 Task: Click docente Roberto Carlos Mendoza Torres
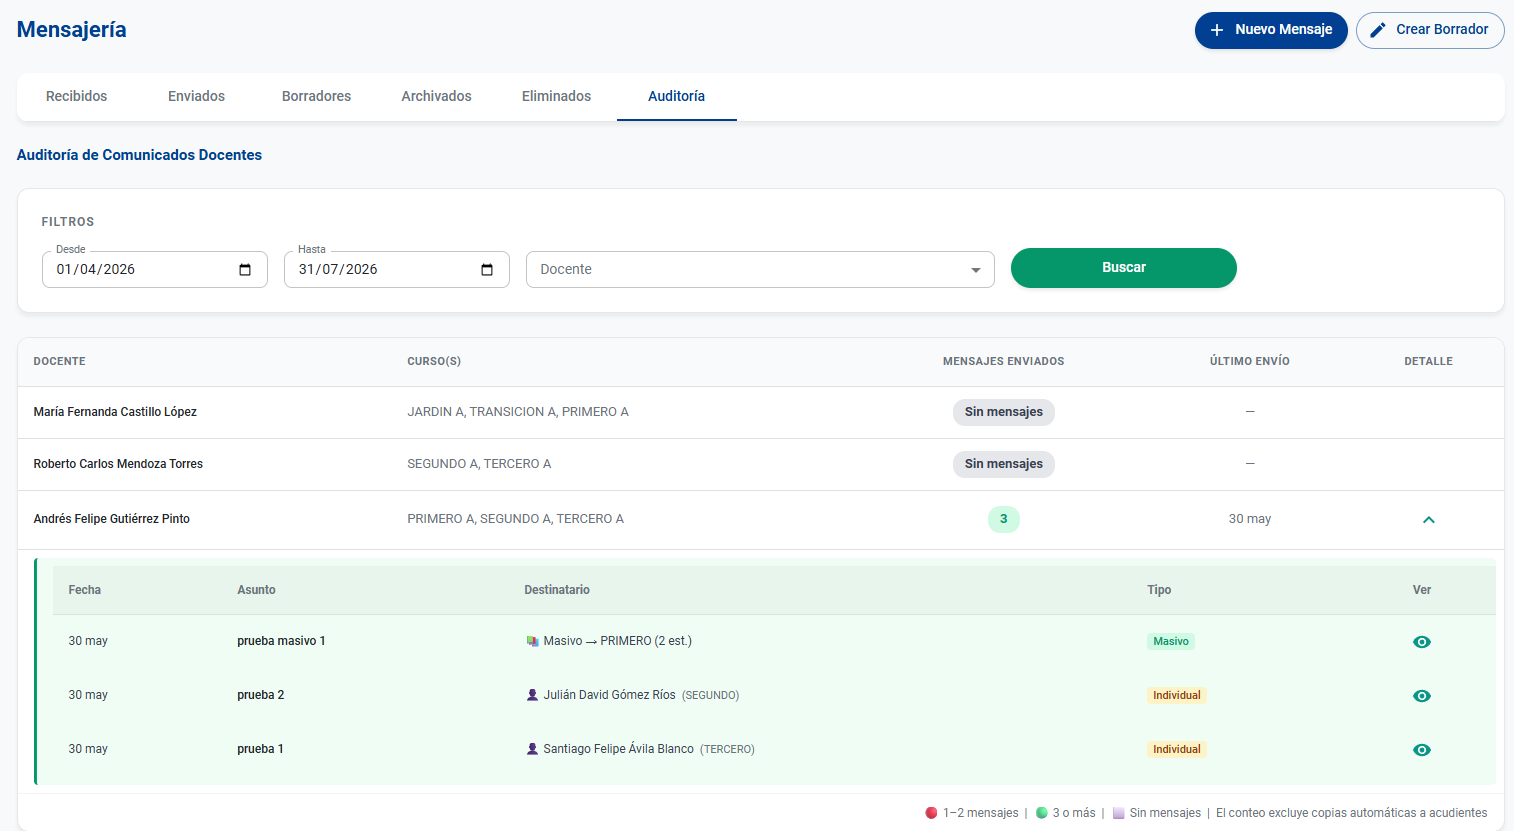[x=118, y=464]
